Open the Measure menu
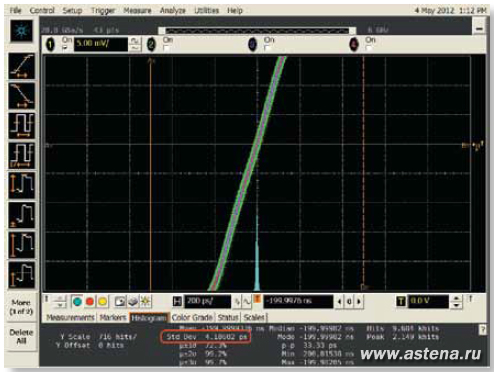This screenshot has height=372, width=494. pyautogui.click(x=137, y=11)
